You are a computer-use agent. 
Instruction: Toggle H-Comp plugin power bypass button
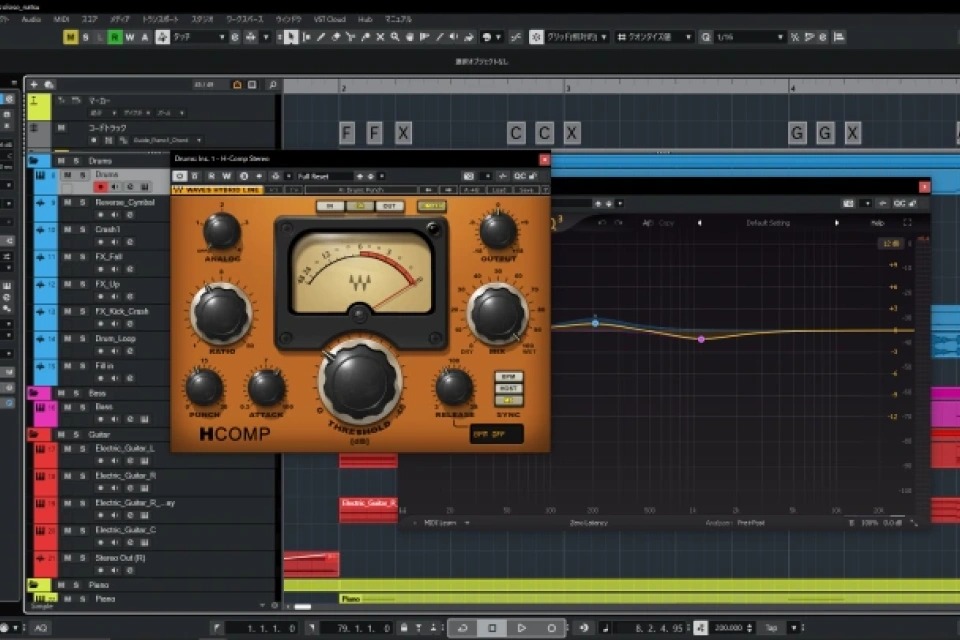[179, 176]
